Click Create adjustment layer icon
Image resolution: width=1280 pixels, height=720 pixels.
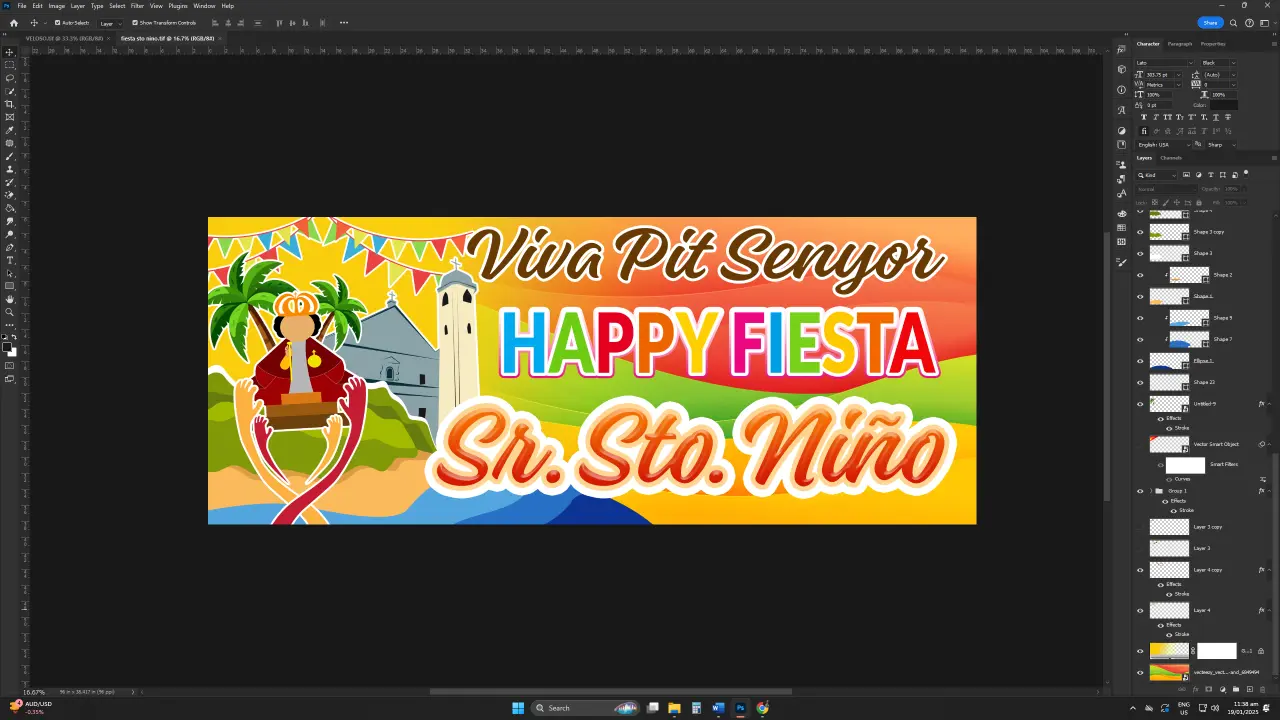(x=1222, y=689)
